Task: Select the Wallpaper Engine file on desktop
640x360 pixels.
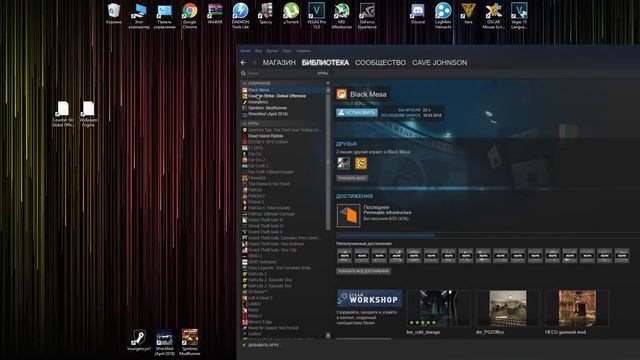Action: (x=88, y=114)
